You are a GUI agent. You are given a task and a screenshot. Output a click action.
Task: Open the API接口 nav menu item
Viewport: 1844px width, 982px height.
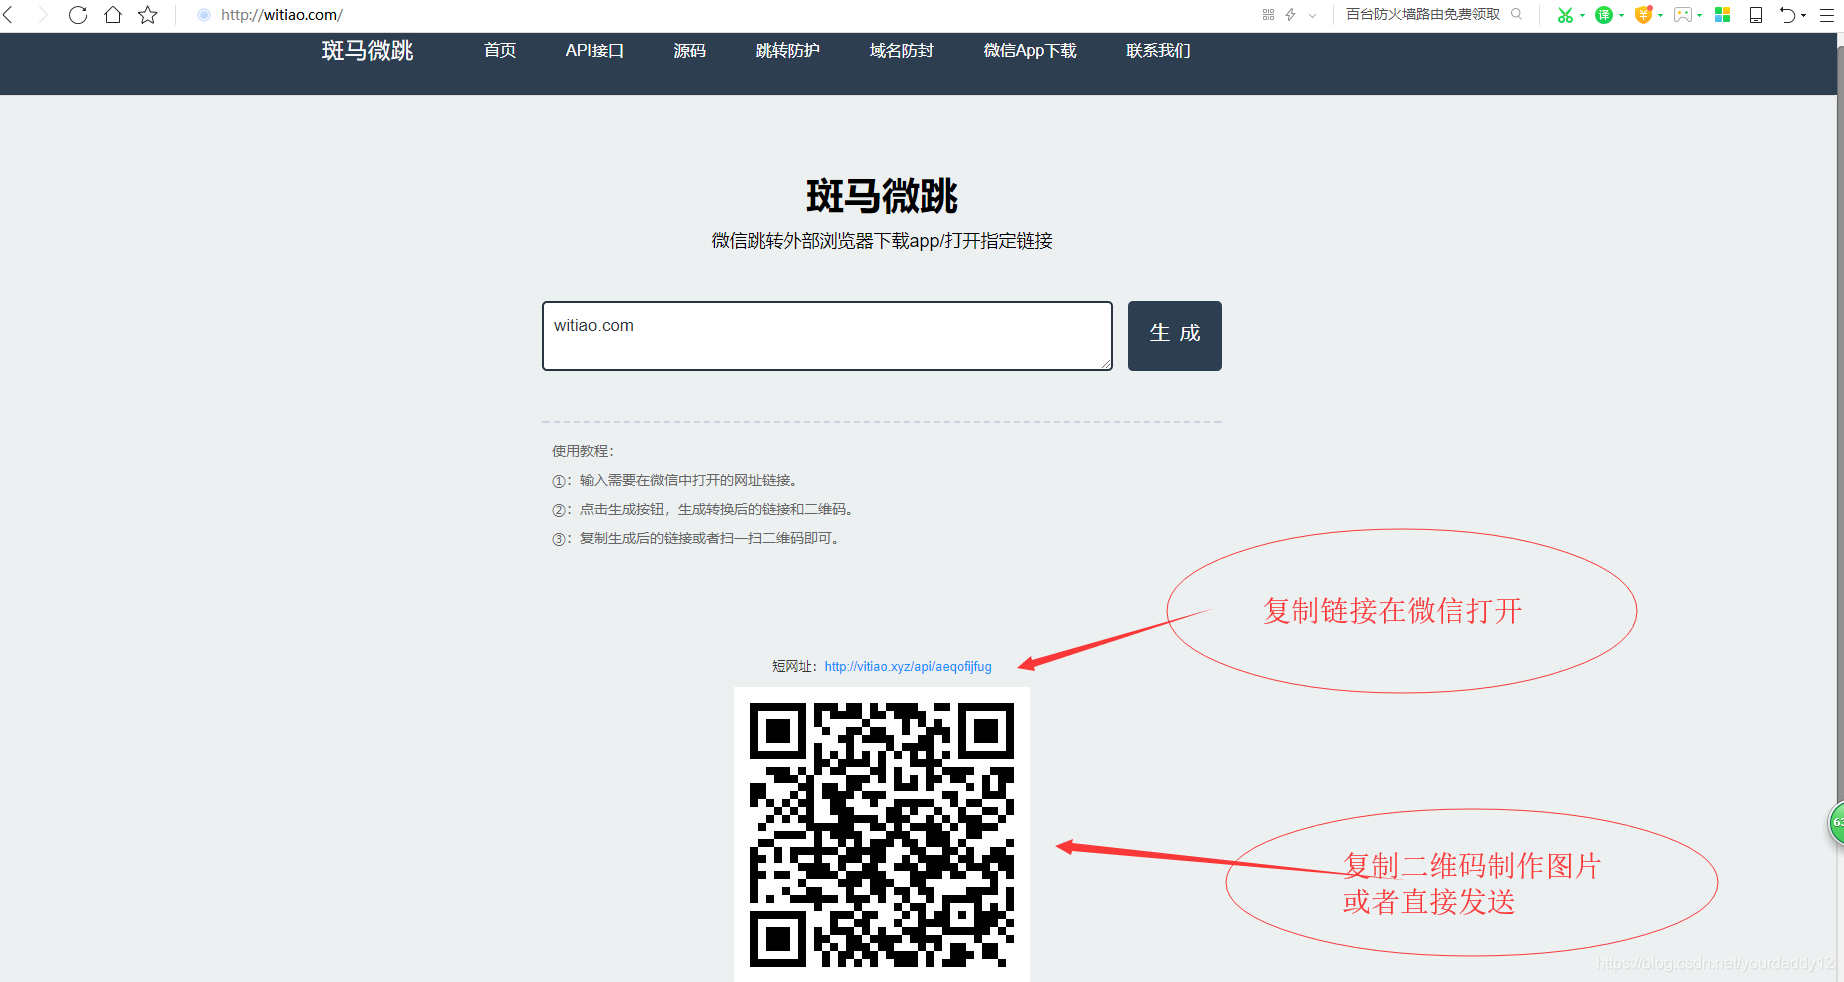point(594,51)
